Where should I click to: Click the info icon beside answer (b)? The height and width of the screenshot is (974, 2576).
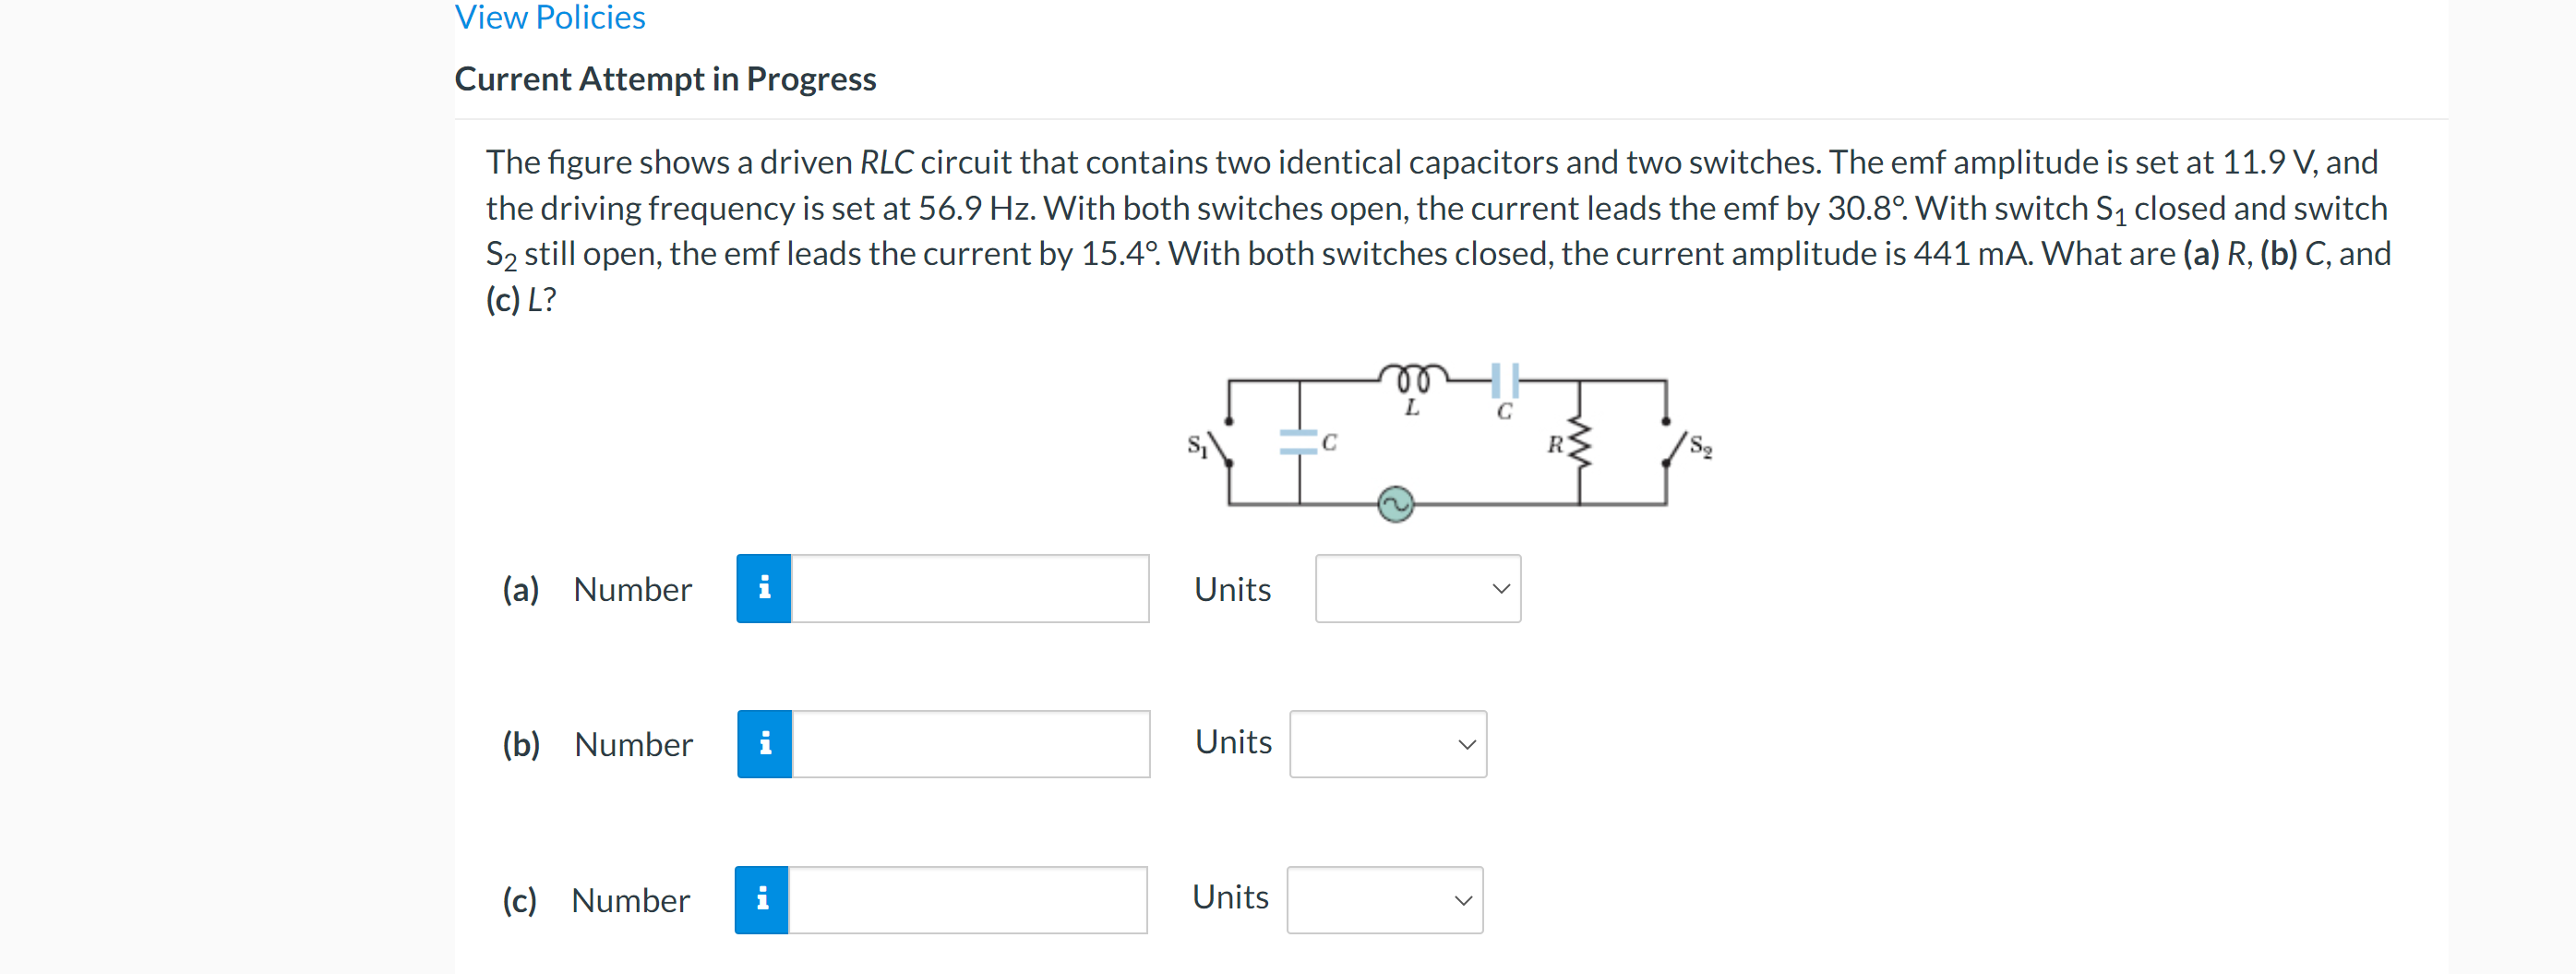(766, 743)
